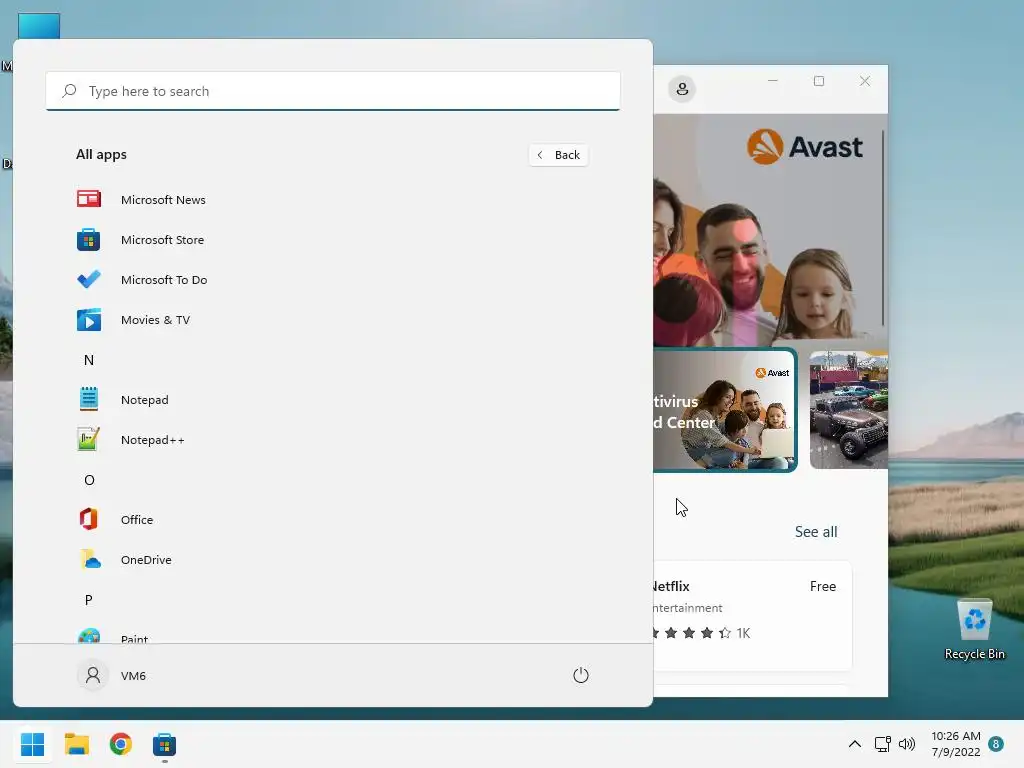Open OneDrive cloud icon
The width and height of the screenshot is (1024, 768).
tap(90, 560)
